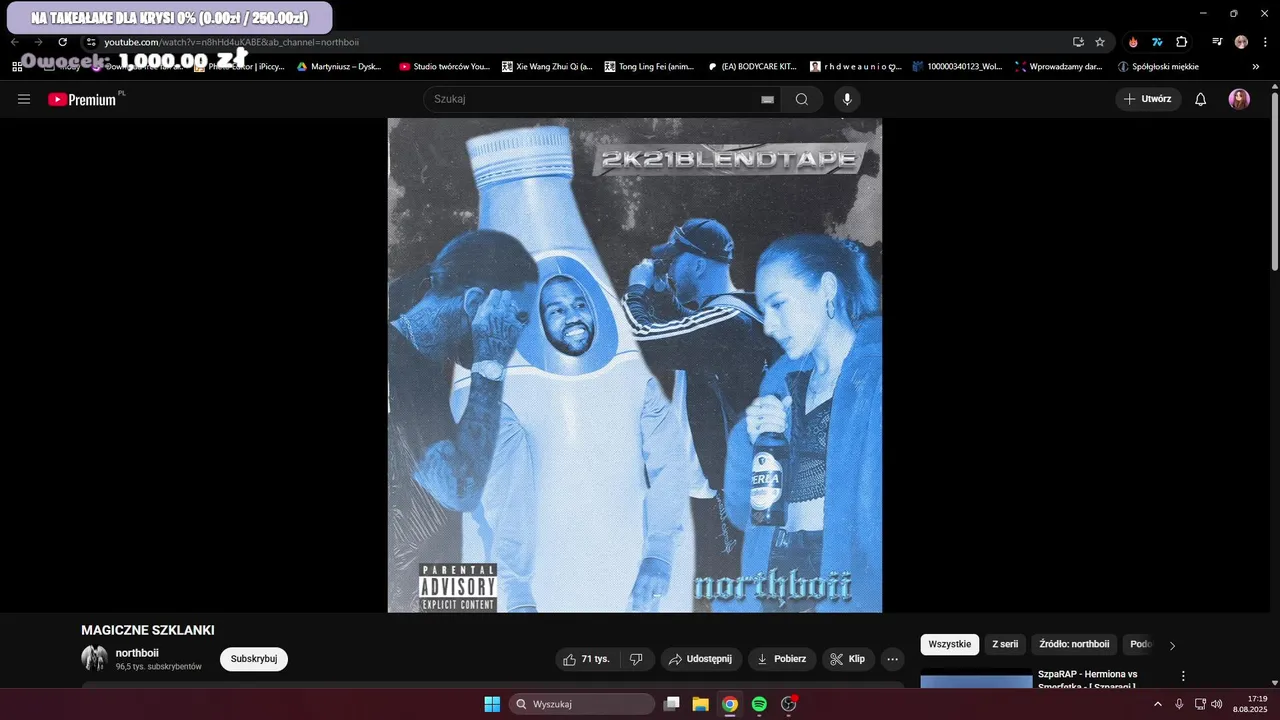Image resolution: width=1280 pixels, height=720 pixels.
Task: Like the video with 71 tys. likes
Action: pos(586,659)
